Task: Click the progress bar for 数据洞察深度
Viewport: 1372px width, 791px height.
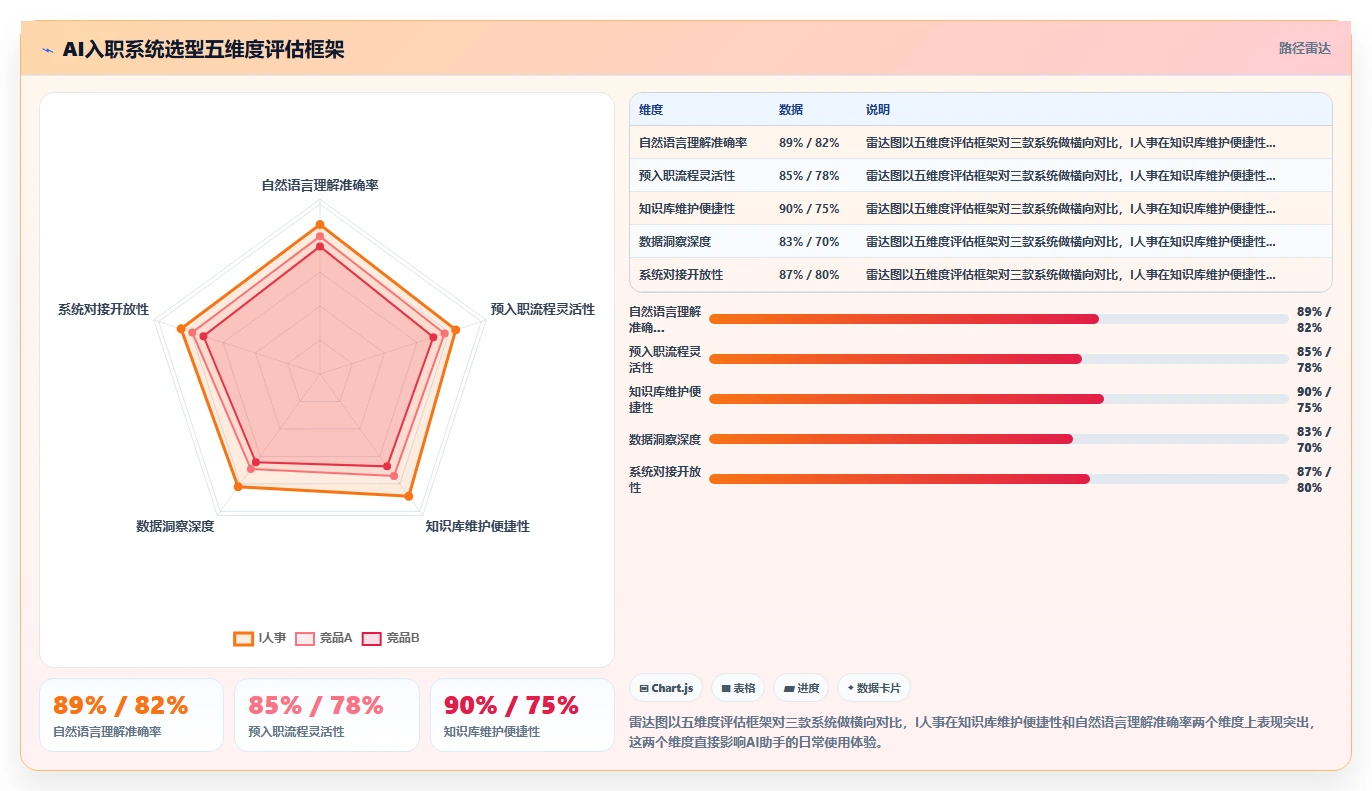Action: click(x=999, y=439)
